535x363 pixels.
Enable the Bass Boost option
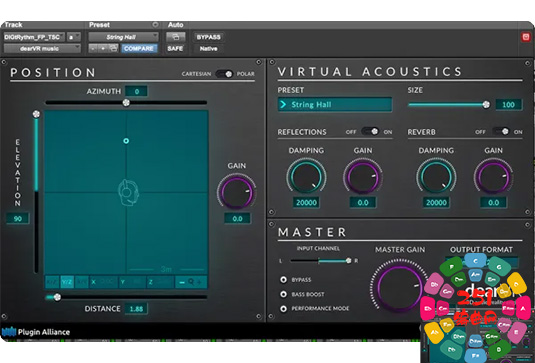[x=283, y=294]
